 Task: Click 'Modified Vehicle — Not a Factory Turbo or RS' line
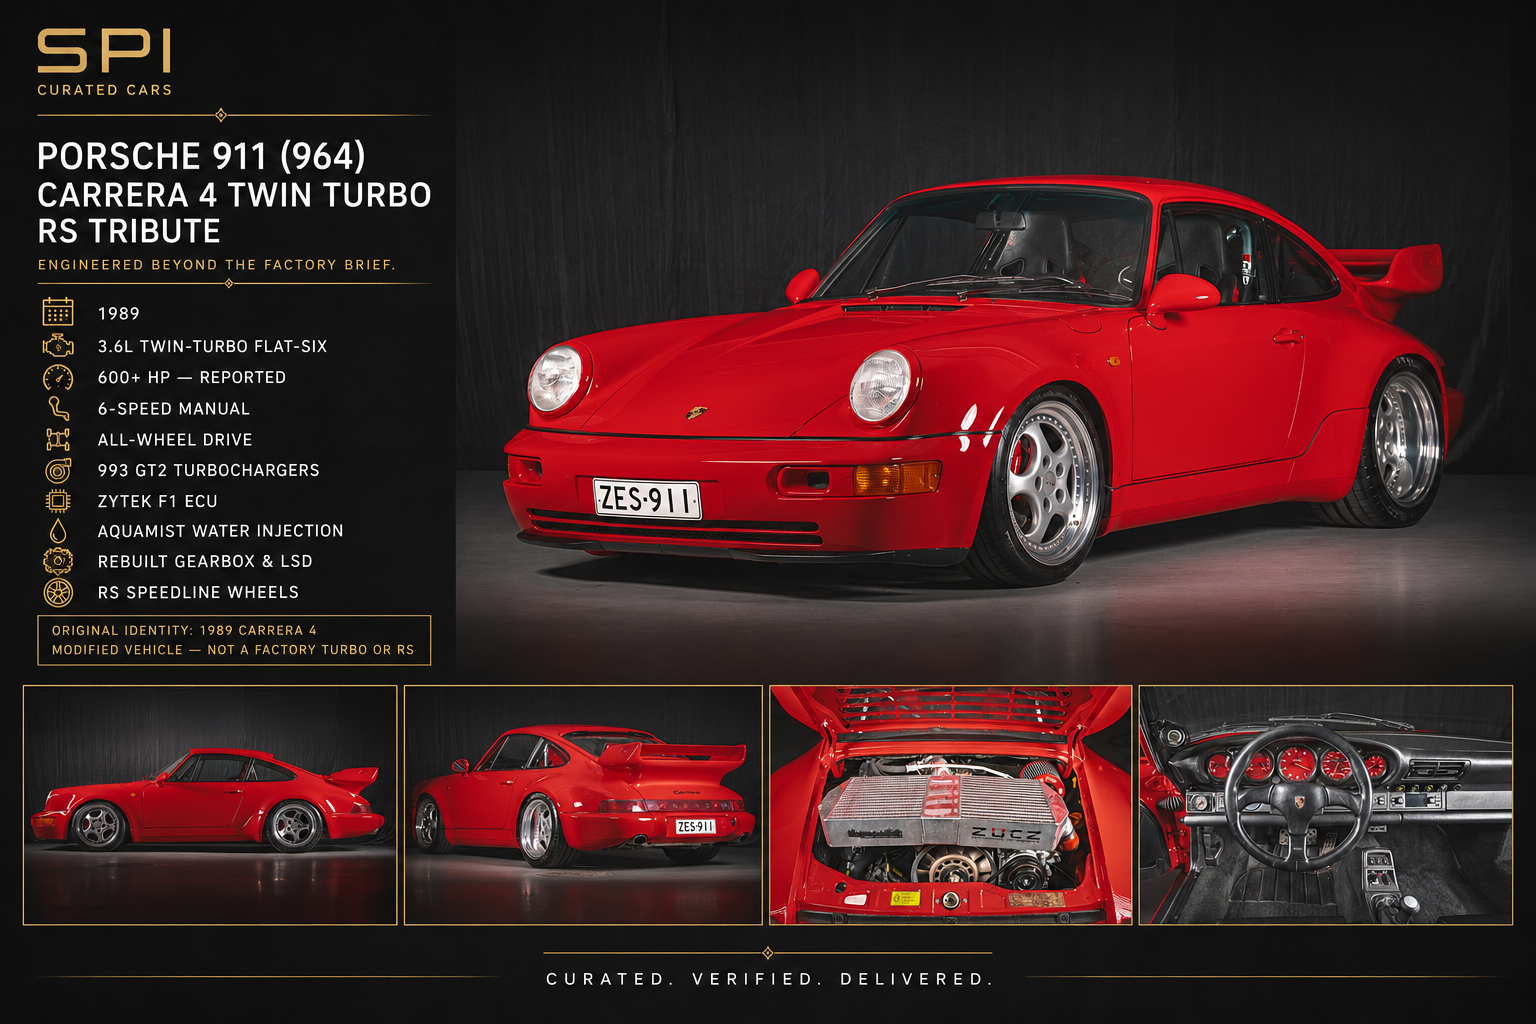click(x=233, y=650)
